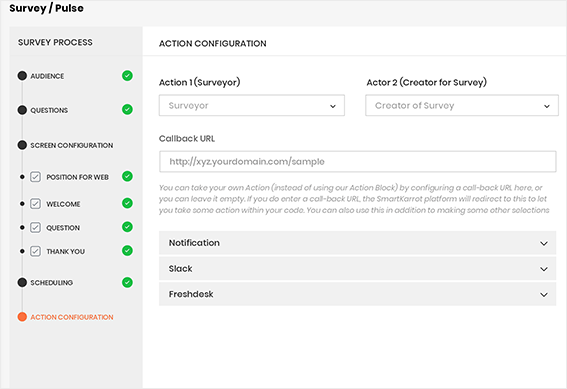Click into the Callback URL field
The height and width of the screenshot is (389, 567).
tap(358, 161)
